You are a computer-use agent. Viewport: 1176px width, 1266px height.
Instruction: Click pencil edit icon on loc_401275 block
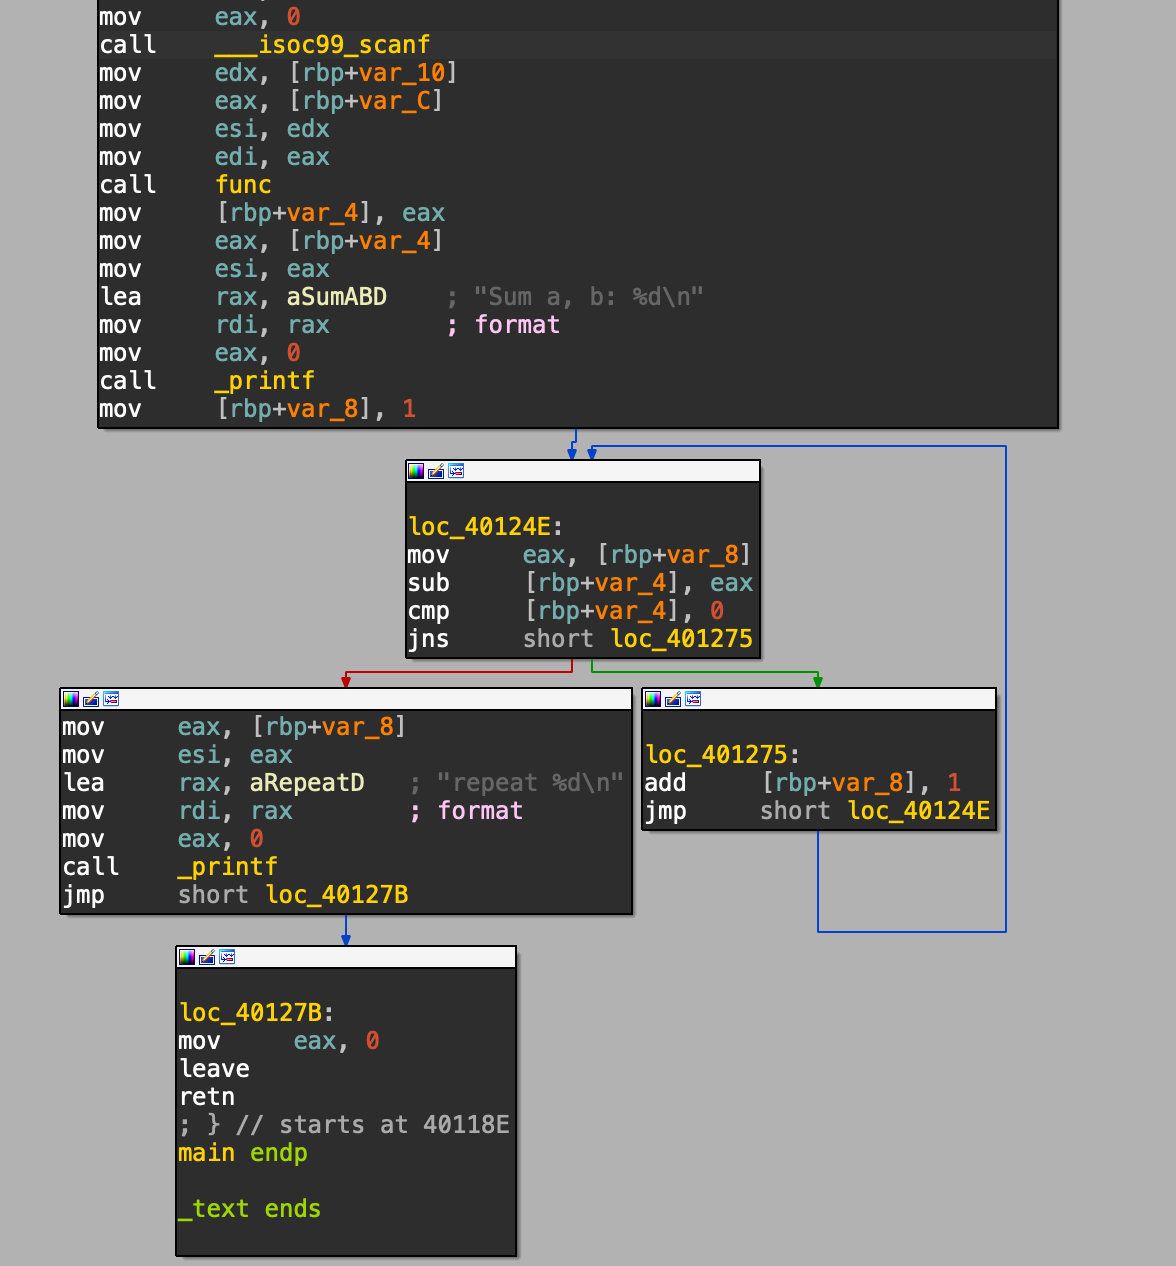click(673, 699)
